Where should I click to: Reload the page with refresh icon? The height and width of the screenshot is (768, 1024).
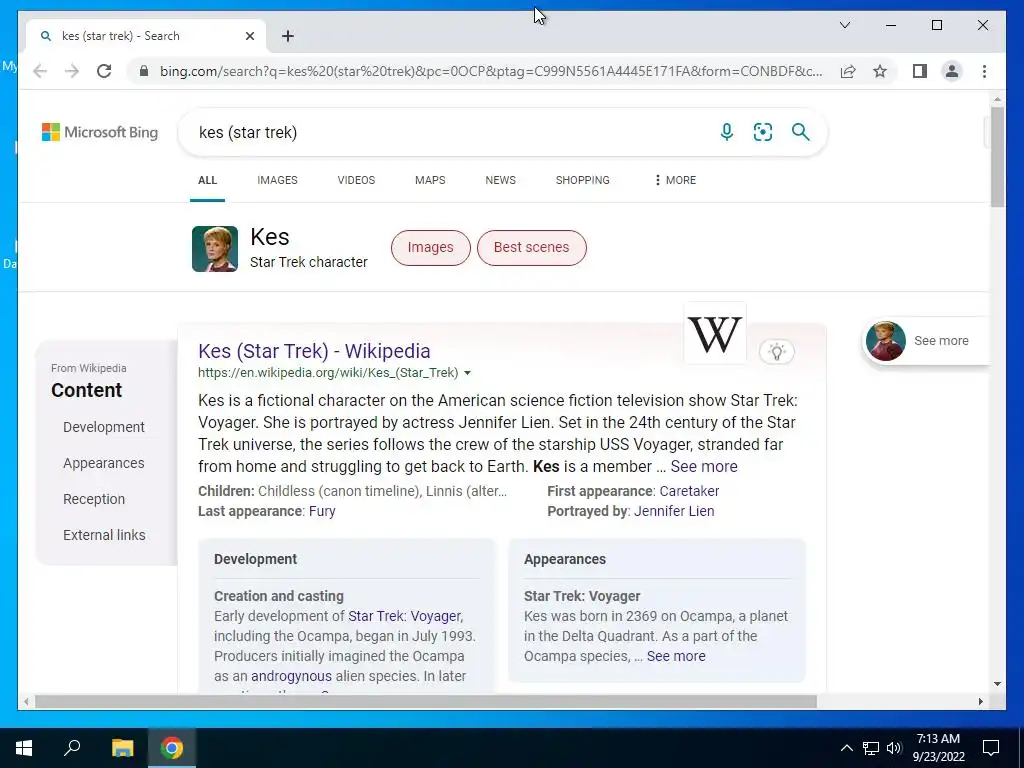pyautogui.click(x=104, y=71)
